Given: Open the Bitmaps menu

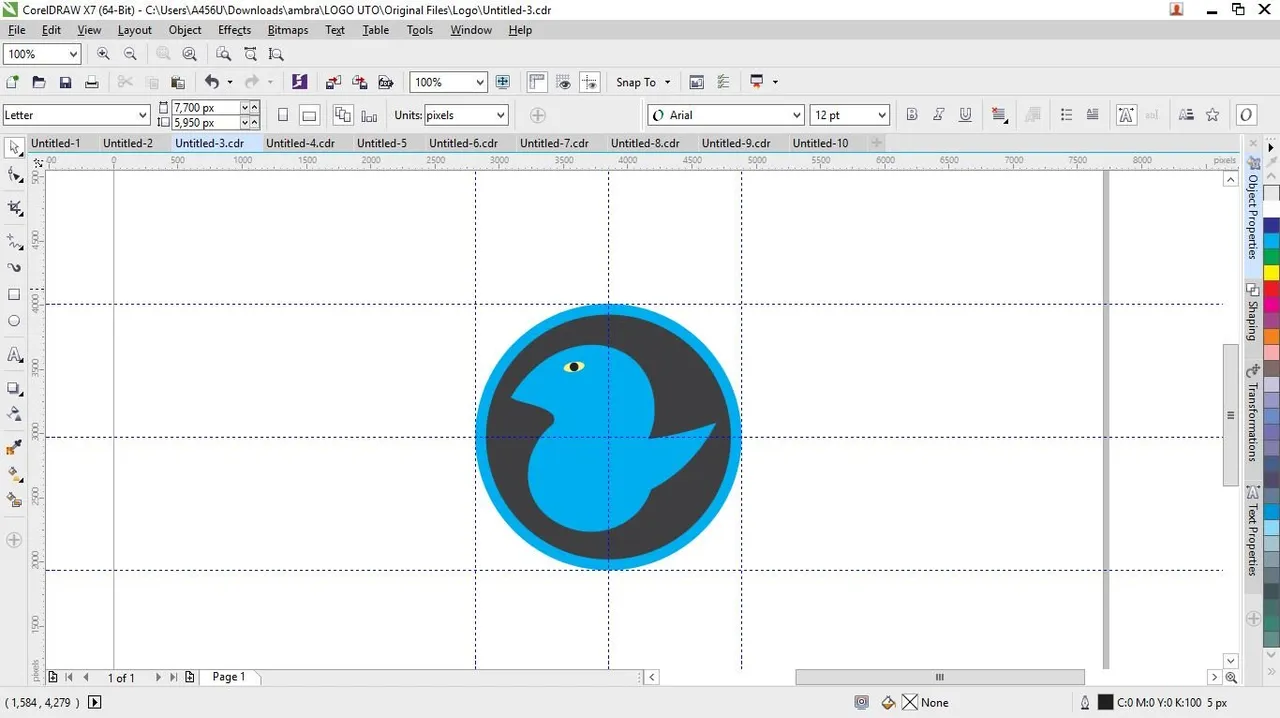Looking at the screenshot, I should (288, 30).
